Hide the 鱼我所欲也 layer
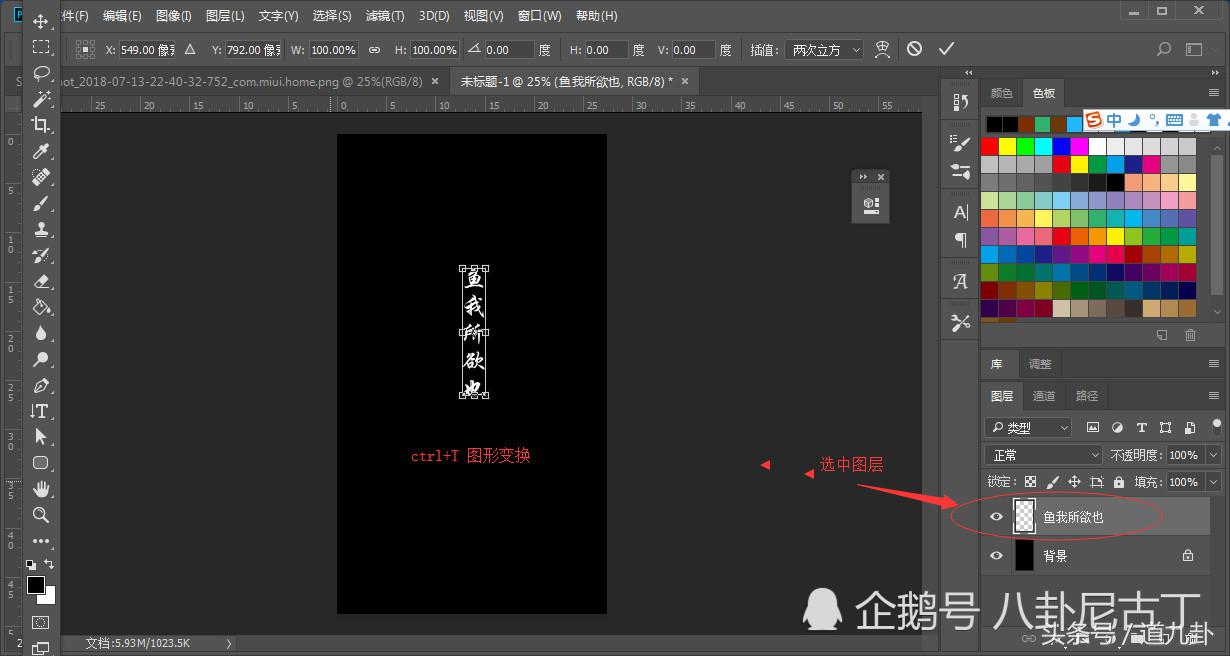Screen dimensions: 1230x656 coord(996,516)
